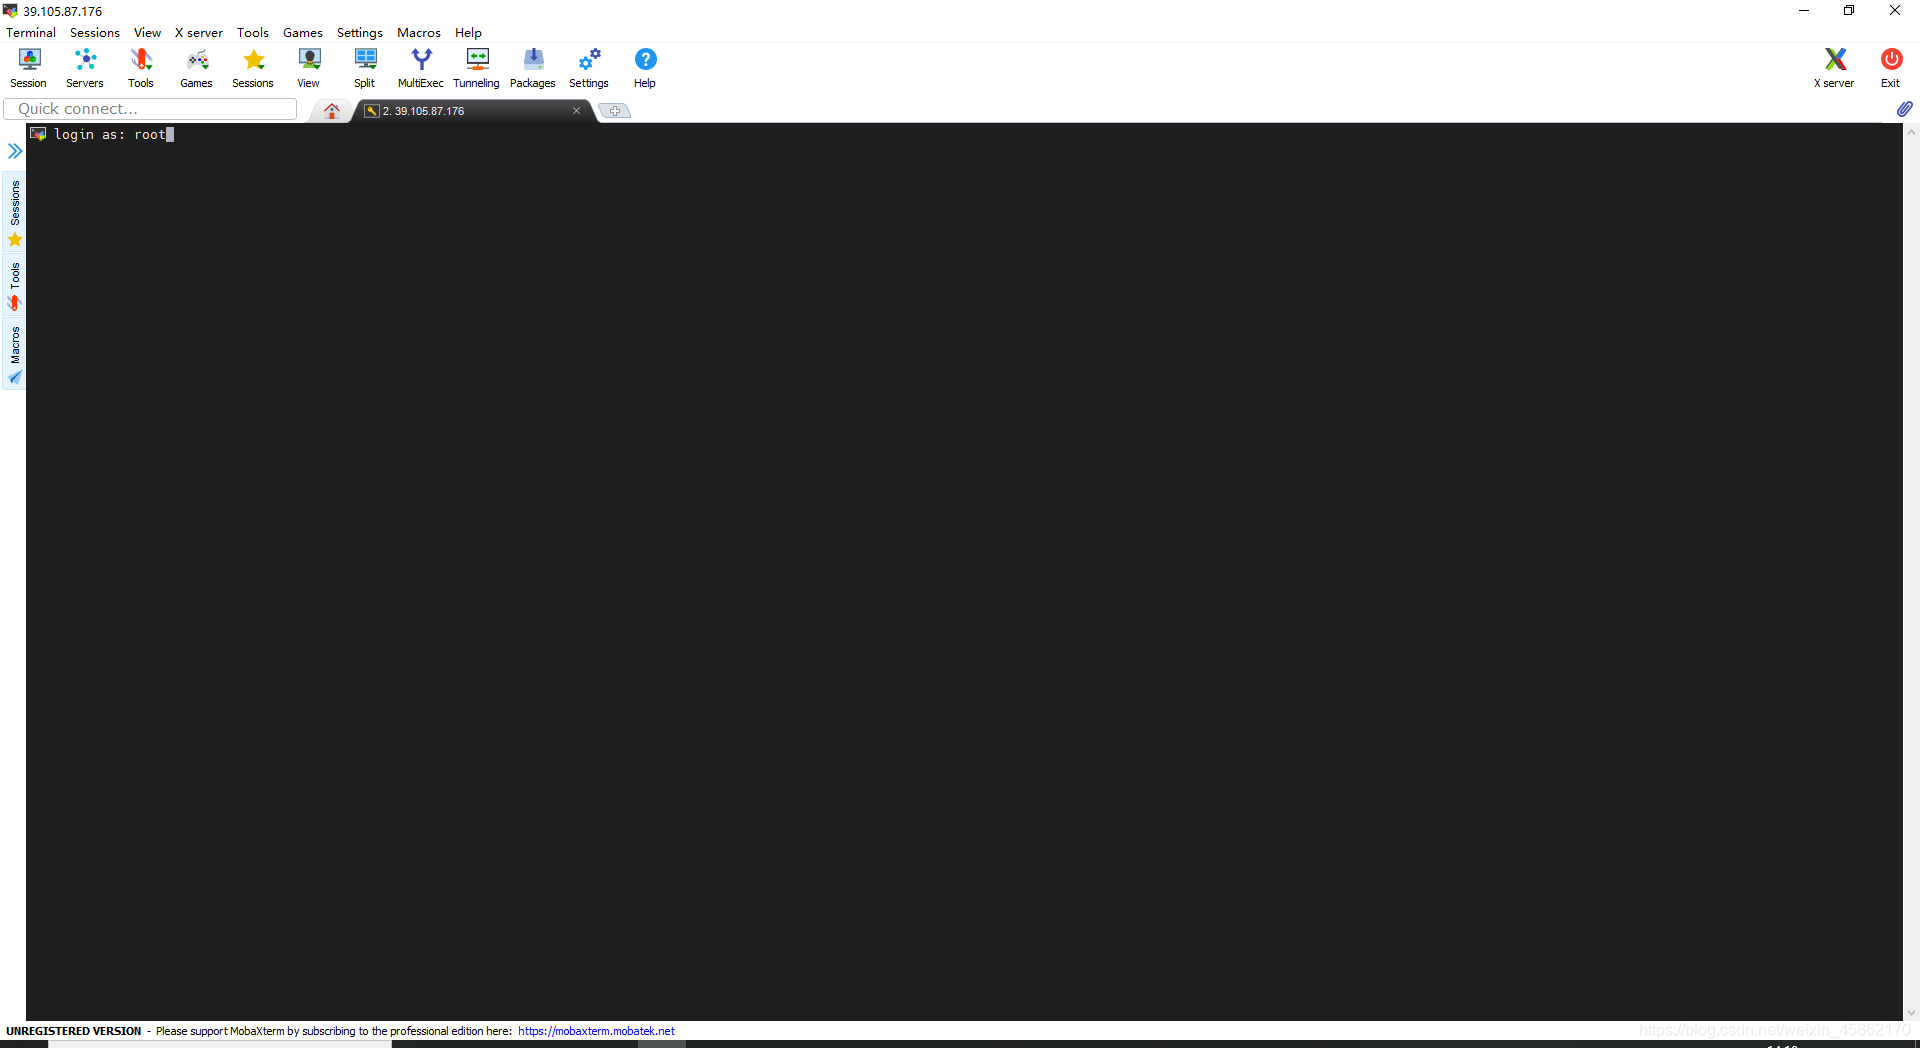The image size is (1920, 1048).
Task: Open the Tools menu in menu bar
Action: [253, 33]
